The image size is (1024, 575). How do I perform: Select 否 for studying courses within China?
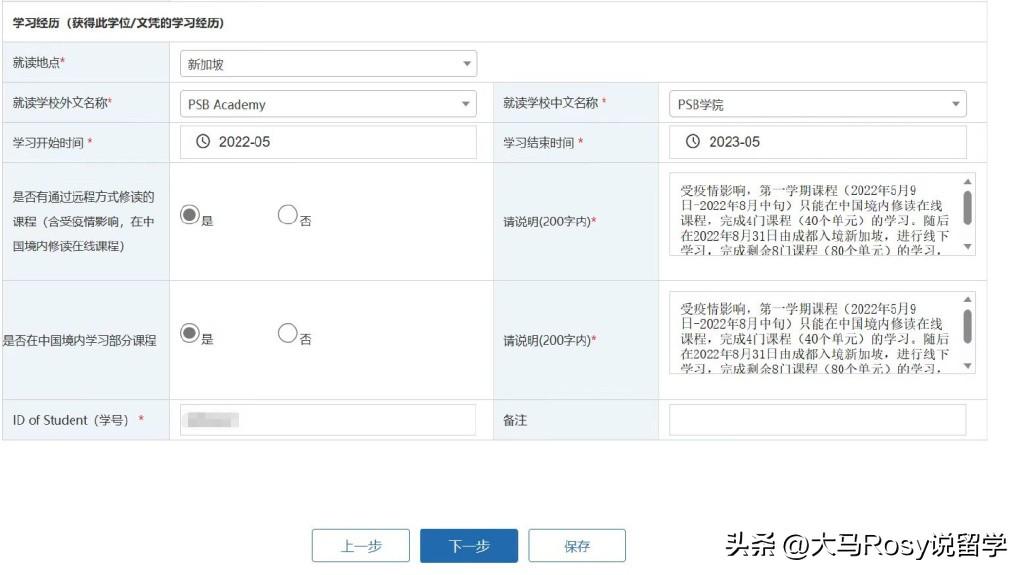point(287,334)
